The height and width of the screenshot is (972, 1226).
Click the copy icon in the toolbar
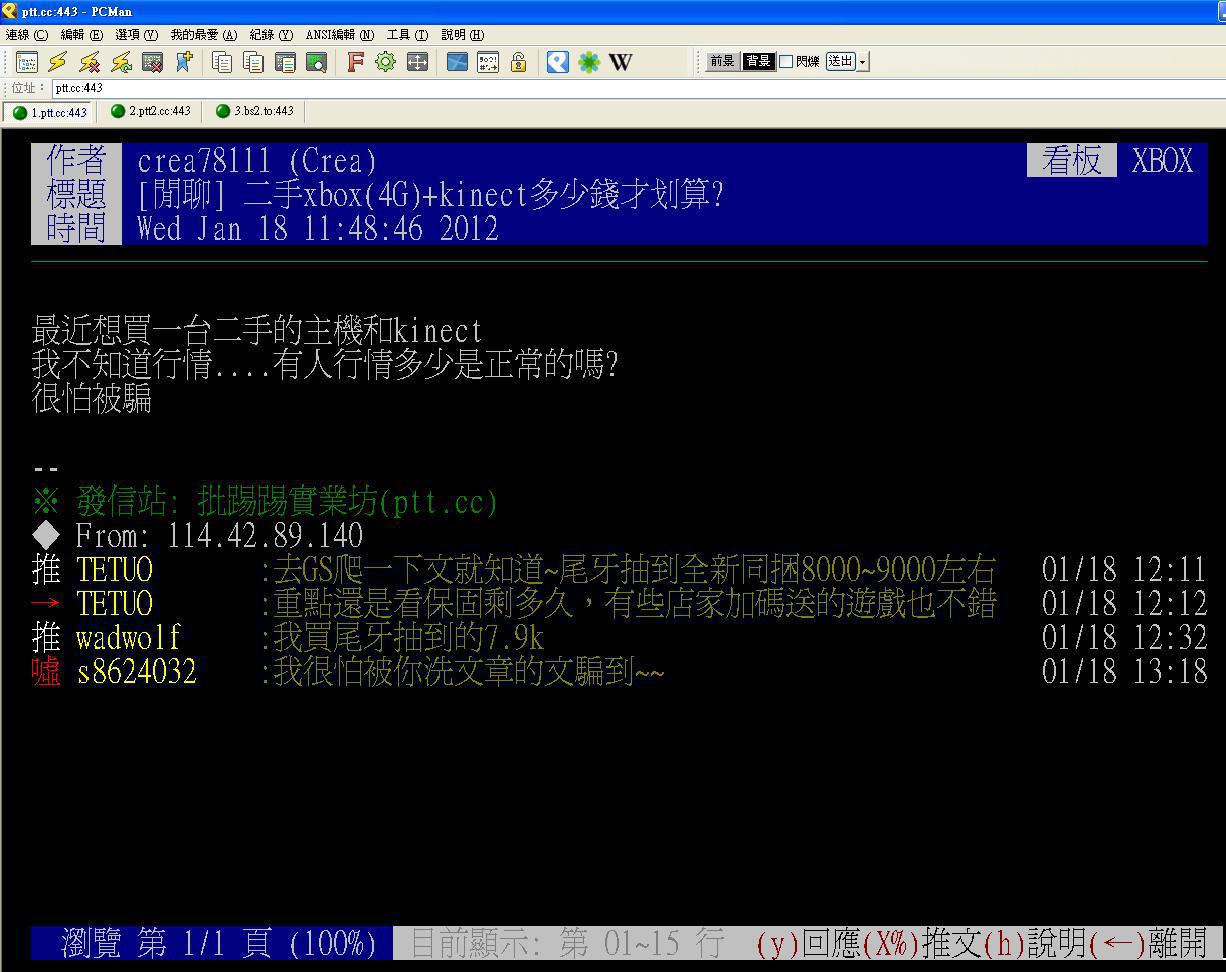tap(222, 62)
